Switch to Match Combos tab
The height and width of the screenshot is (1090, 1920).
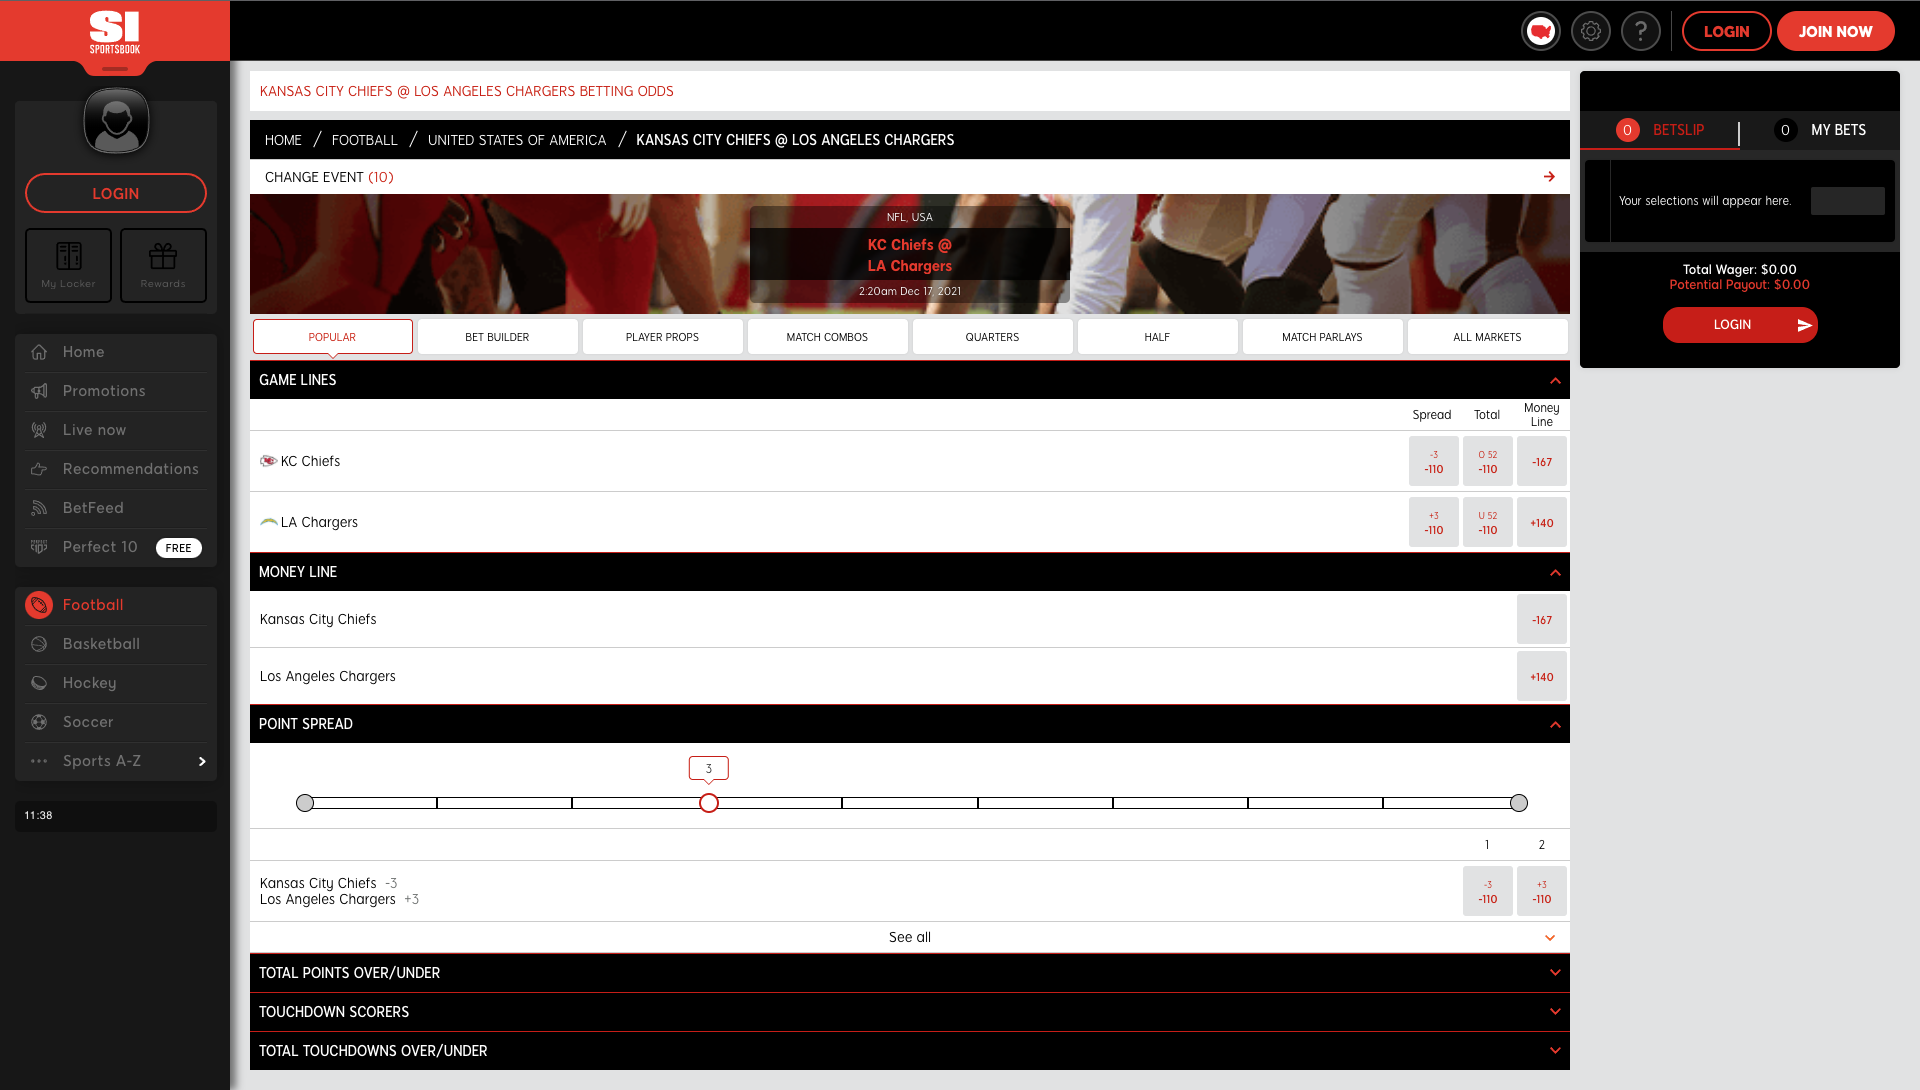click(x=827, y=337)
